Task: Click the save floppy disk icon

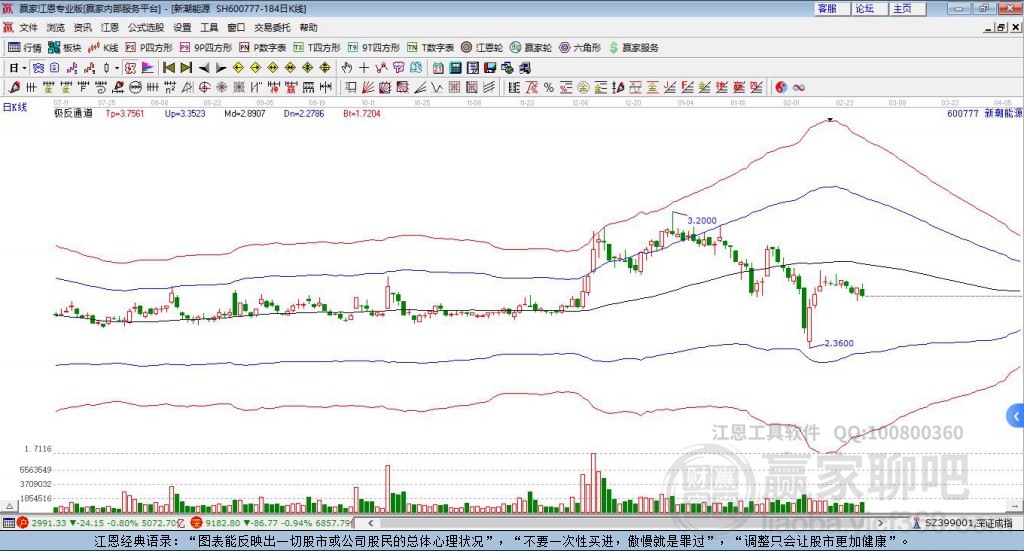Action: coord(490,68)
